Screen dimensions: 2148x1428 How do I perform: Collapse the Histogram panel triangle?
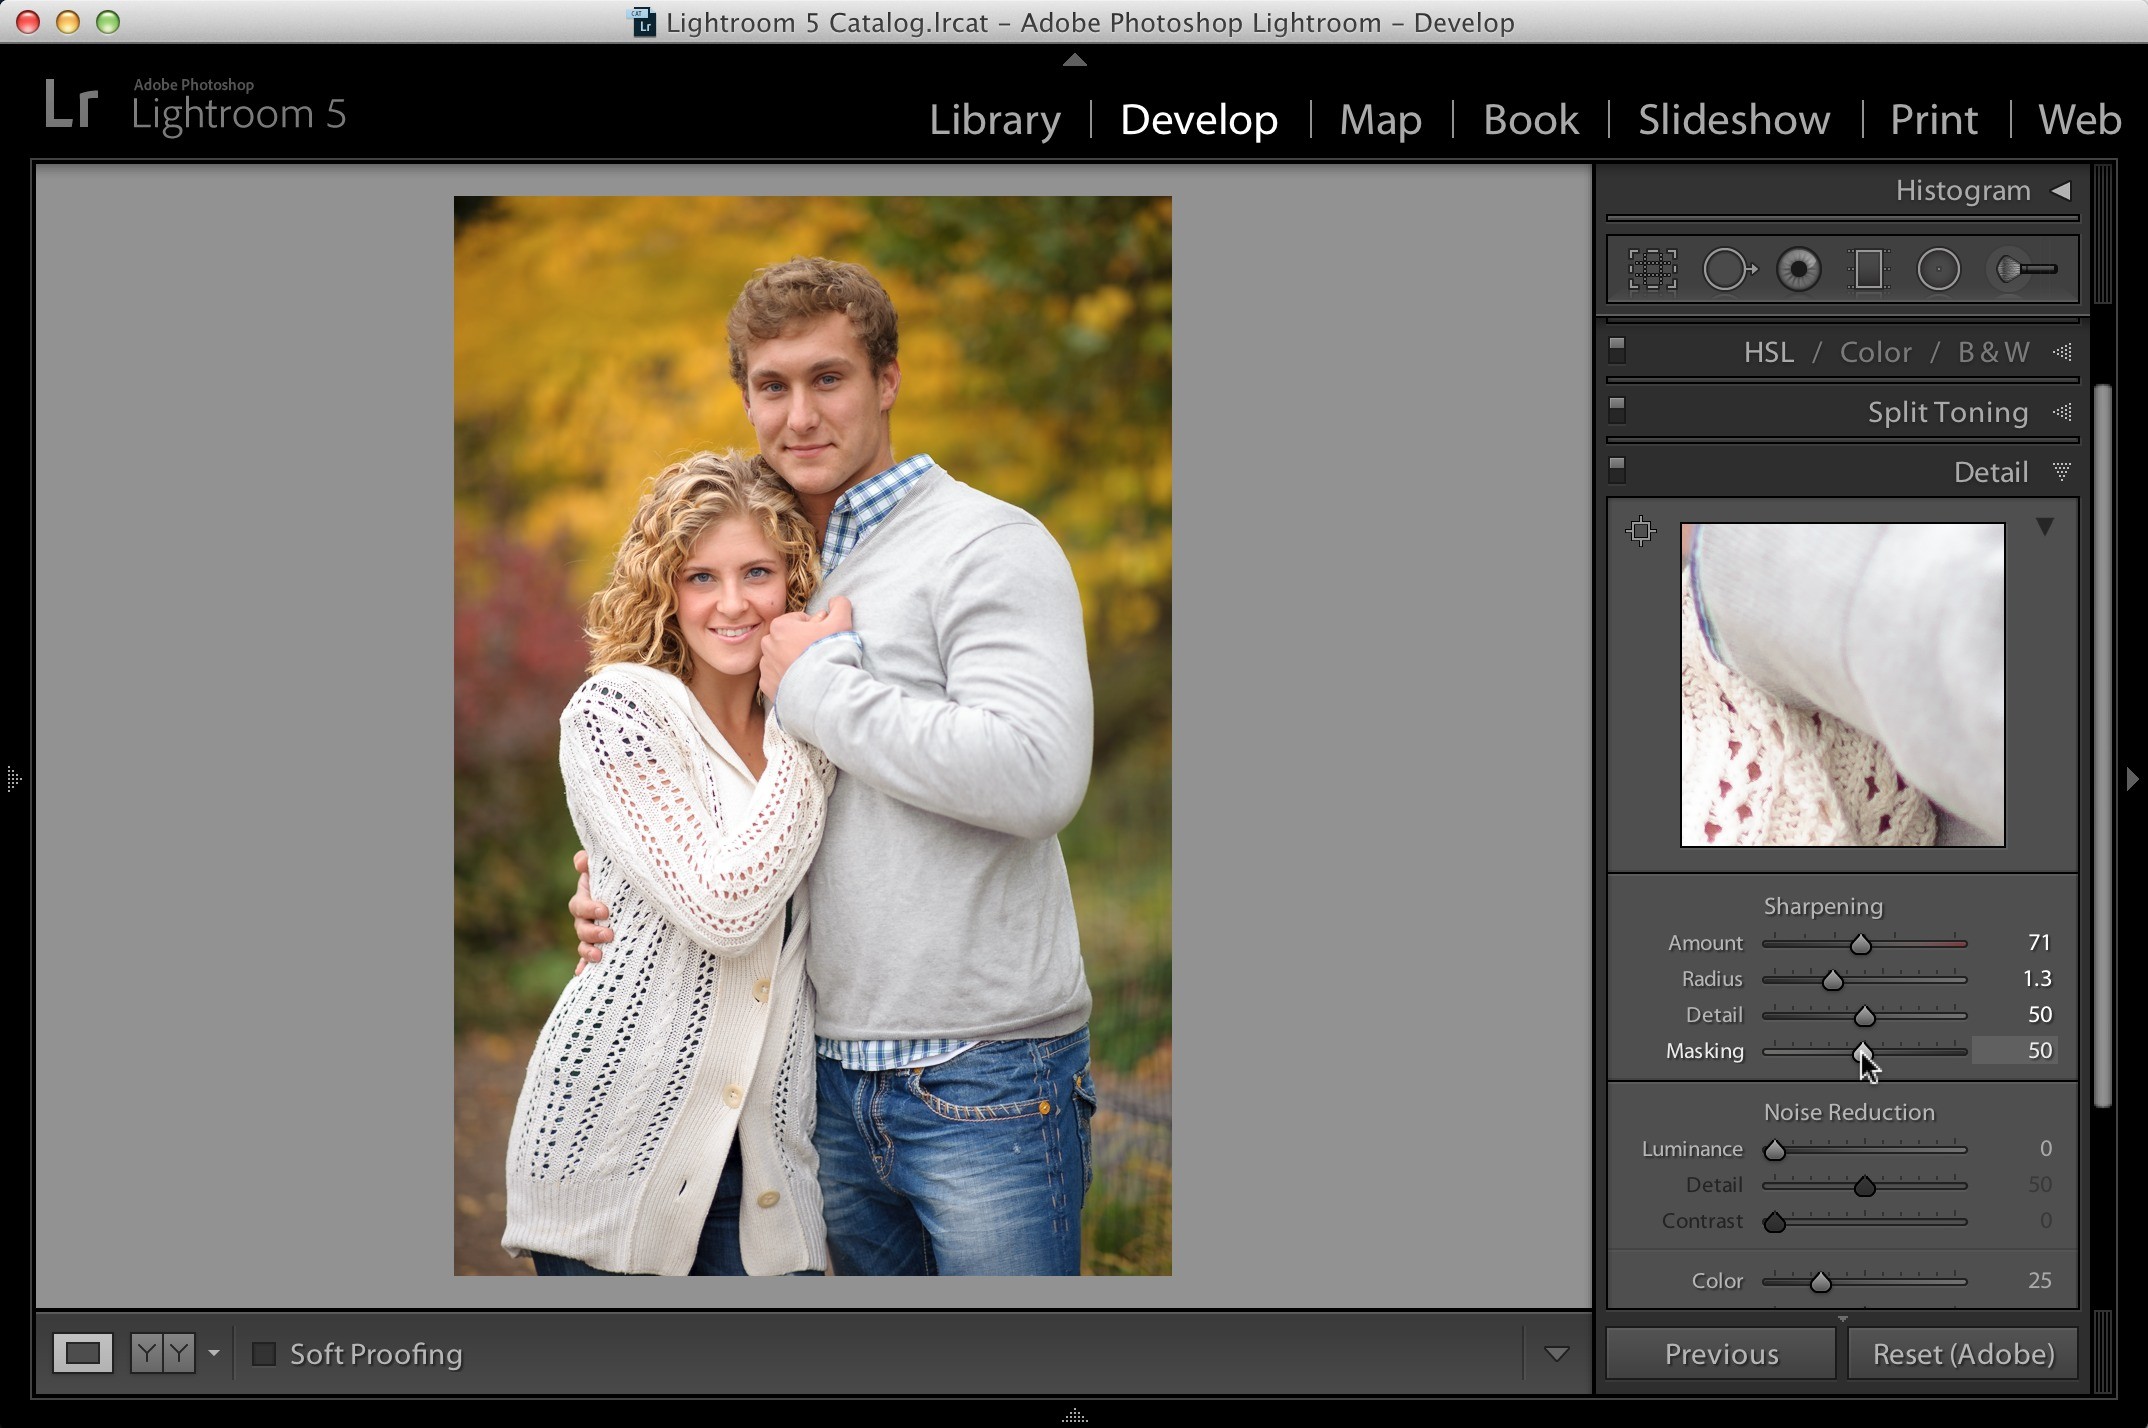tap(2061, 190)
